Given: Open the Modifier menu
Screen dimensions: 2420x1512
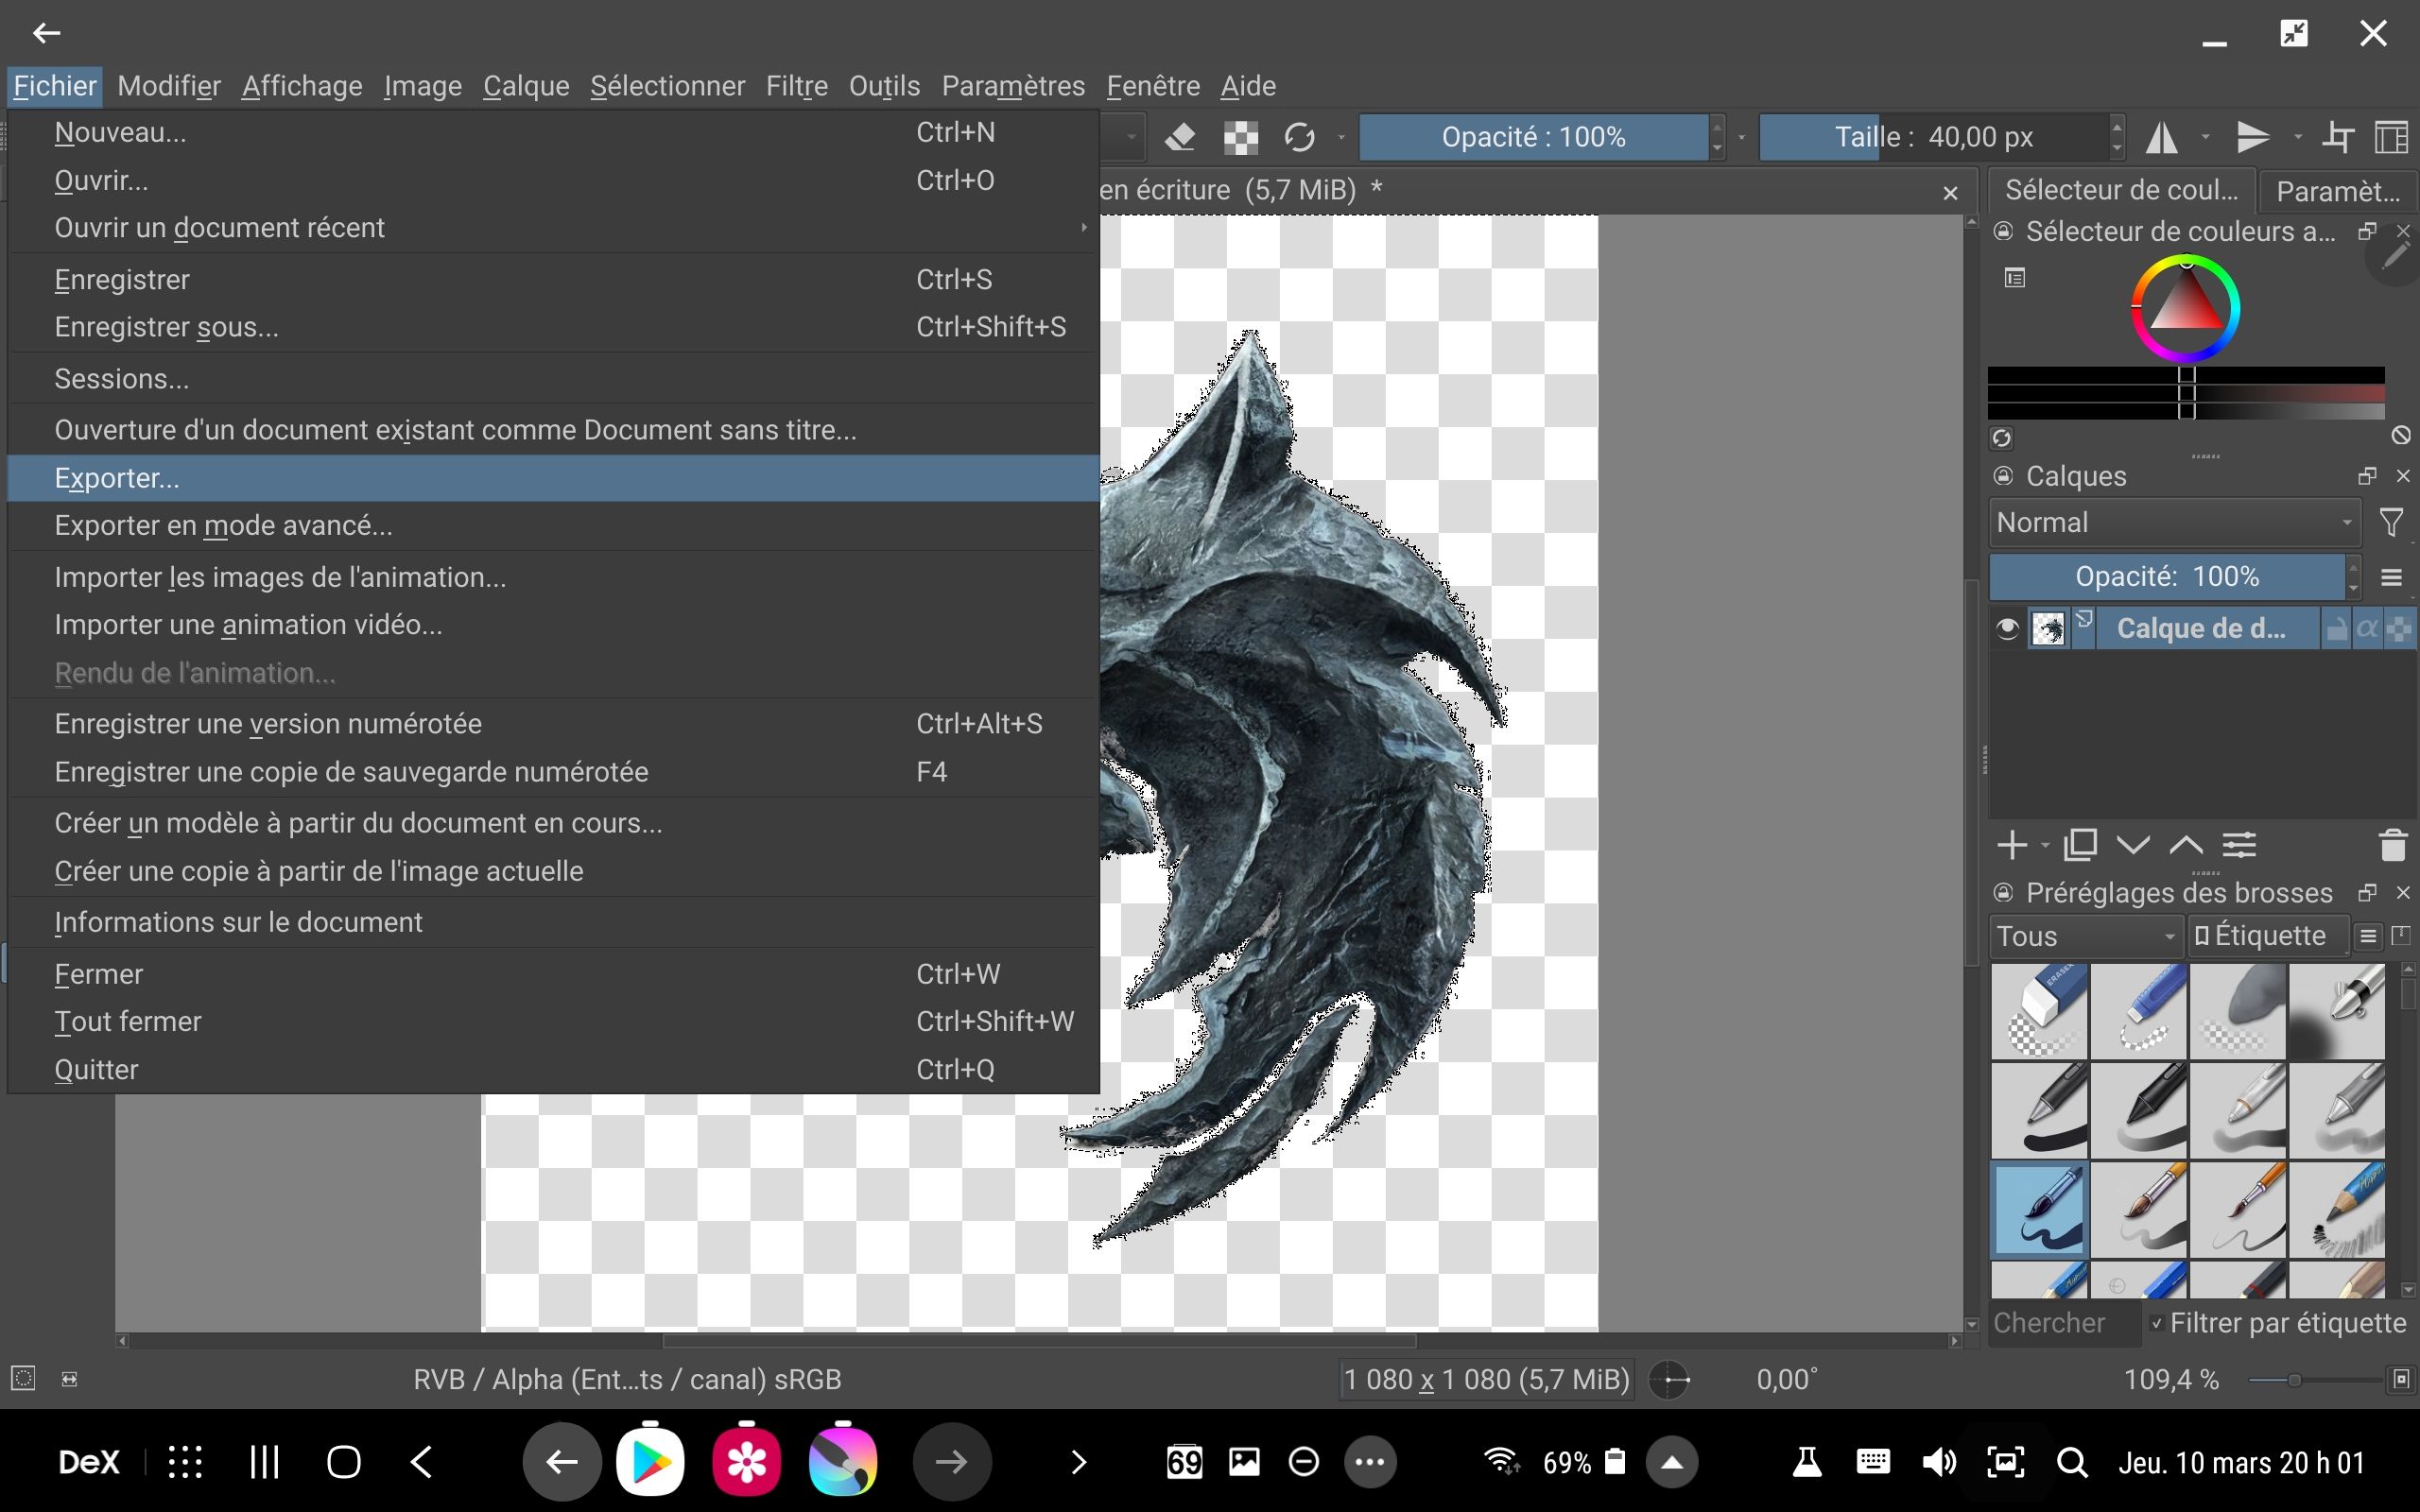Looking at the screenshot, I should tap(168, 86).
